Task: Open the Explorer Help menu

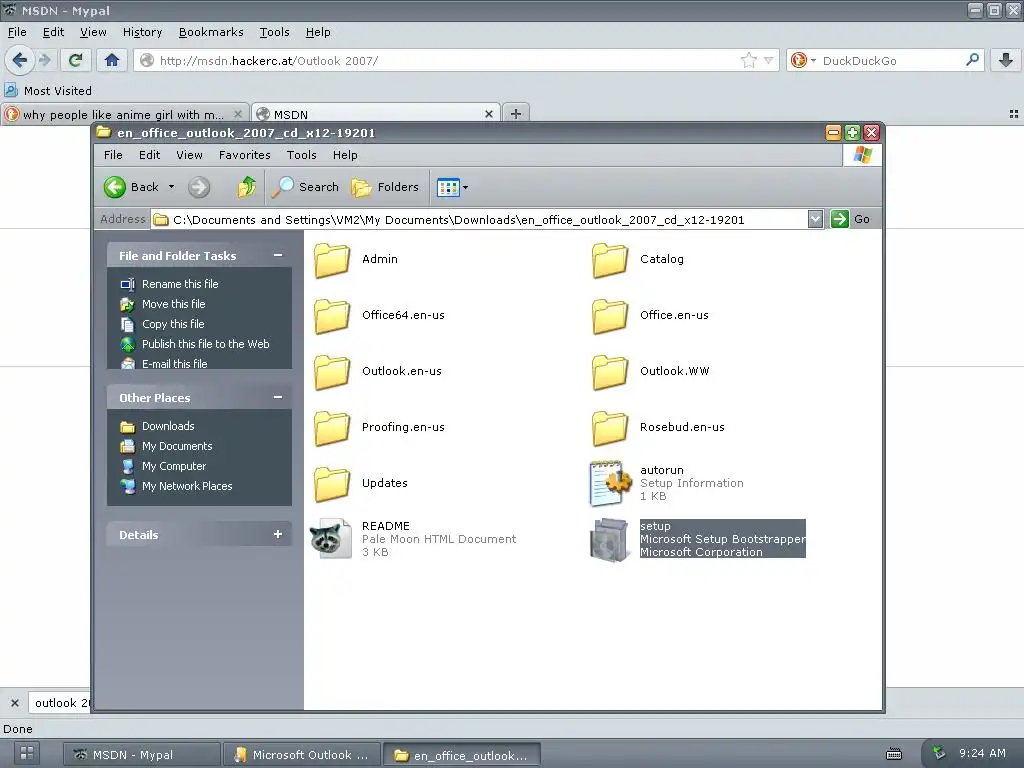Action: 345,155
